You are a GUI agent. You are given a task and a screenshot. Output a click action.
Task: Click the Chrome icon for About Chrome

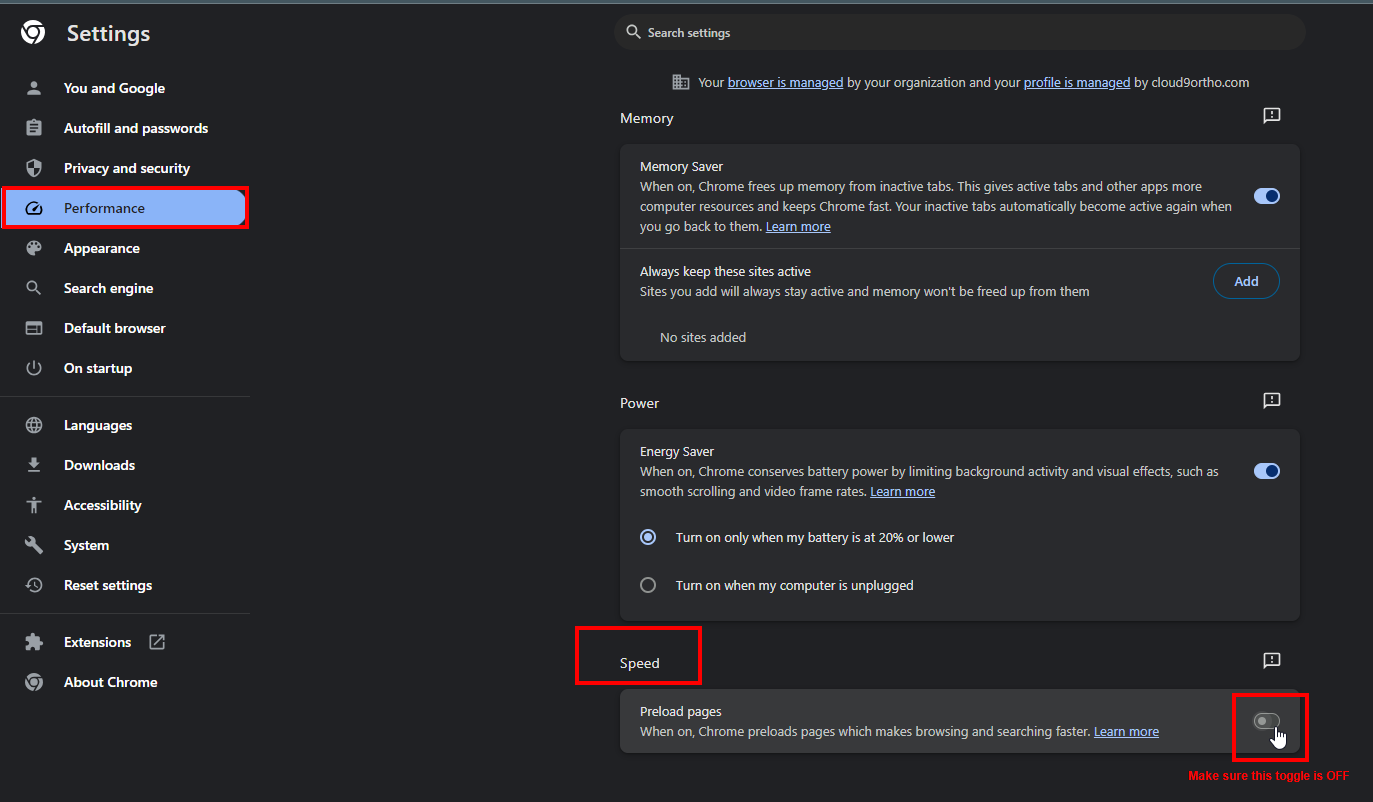pos(34,682)
